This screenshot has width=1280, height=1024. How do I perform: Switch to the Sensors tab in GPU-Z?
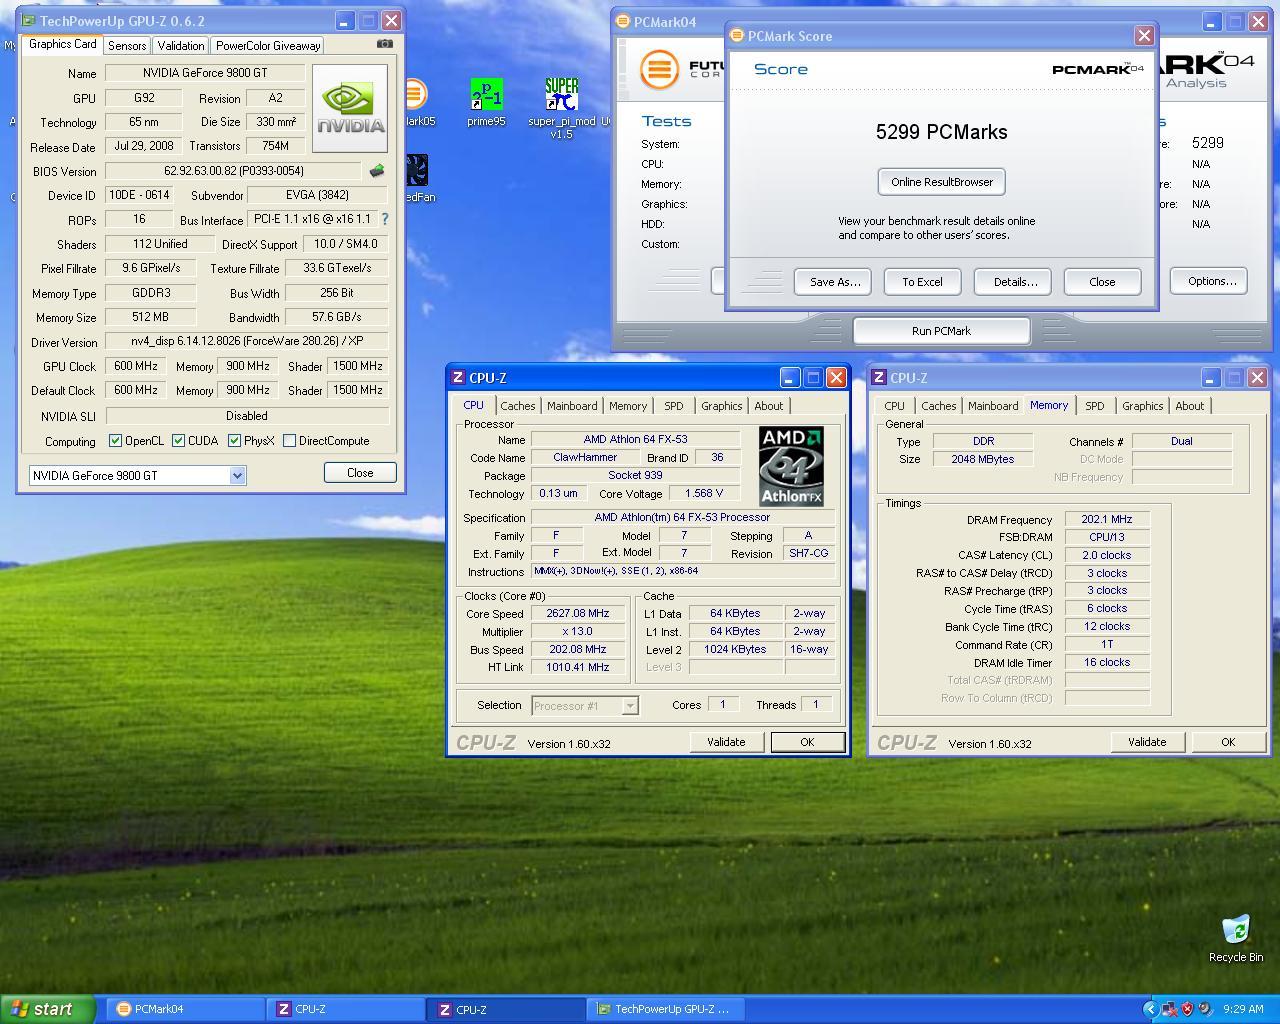pos(127,45)
